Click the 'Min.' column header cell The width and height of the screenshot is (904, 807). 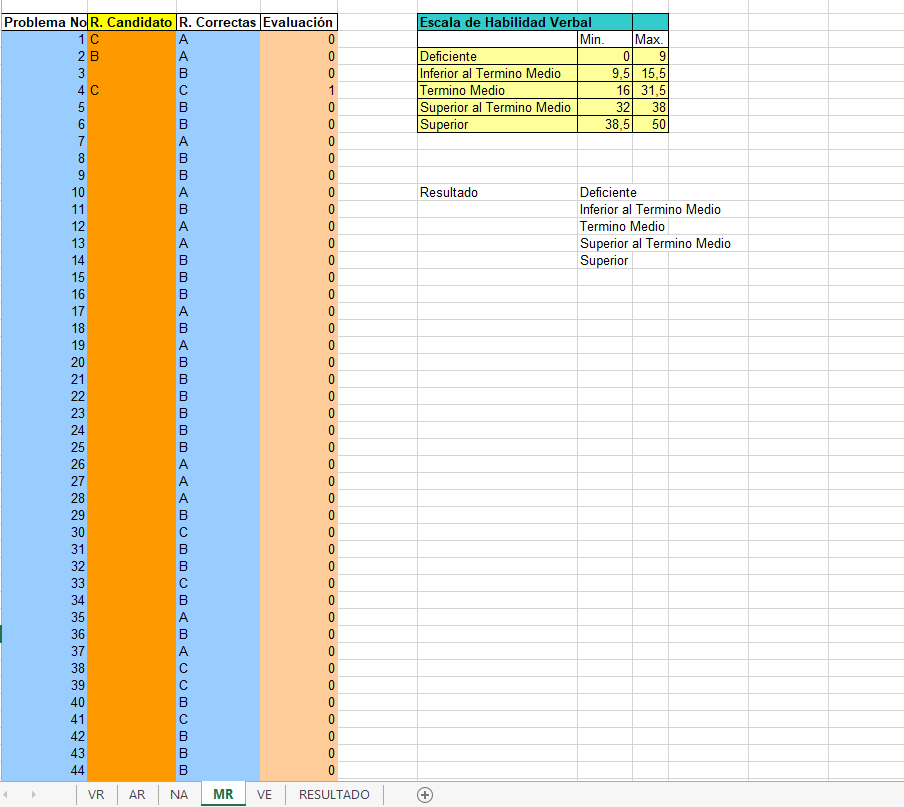click(x=604, y=39)
